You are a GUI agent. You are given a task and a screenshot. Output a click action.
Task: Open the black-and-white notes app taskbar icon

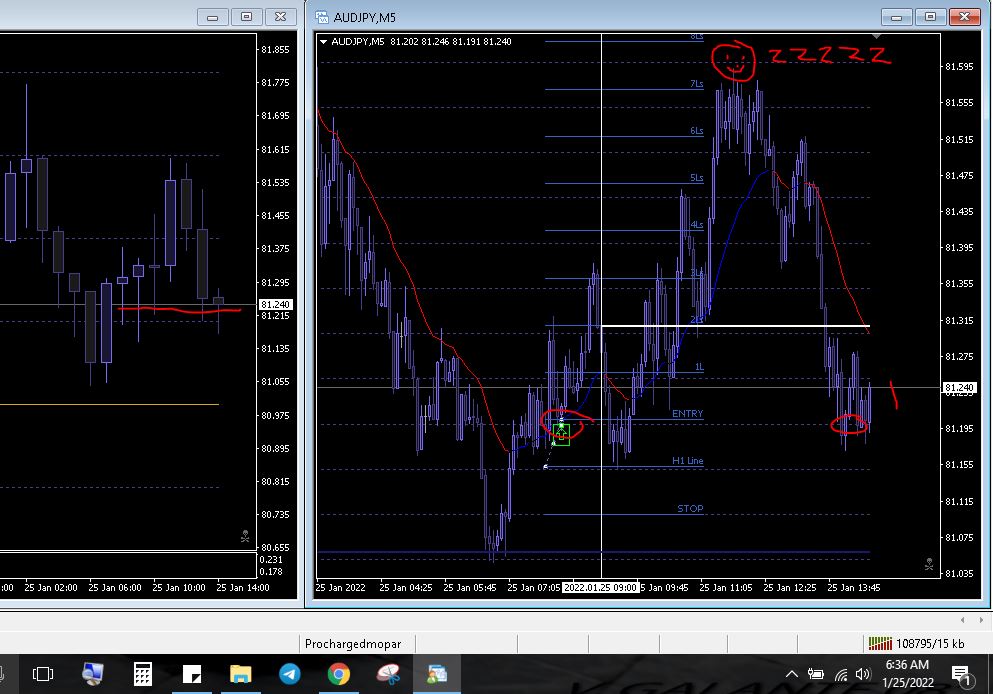pos(191,674)
